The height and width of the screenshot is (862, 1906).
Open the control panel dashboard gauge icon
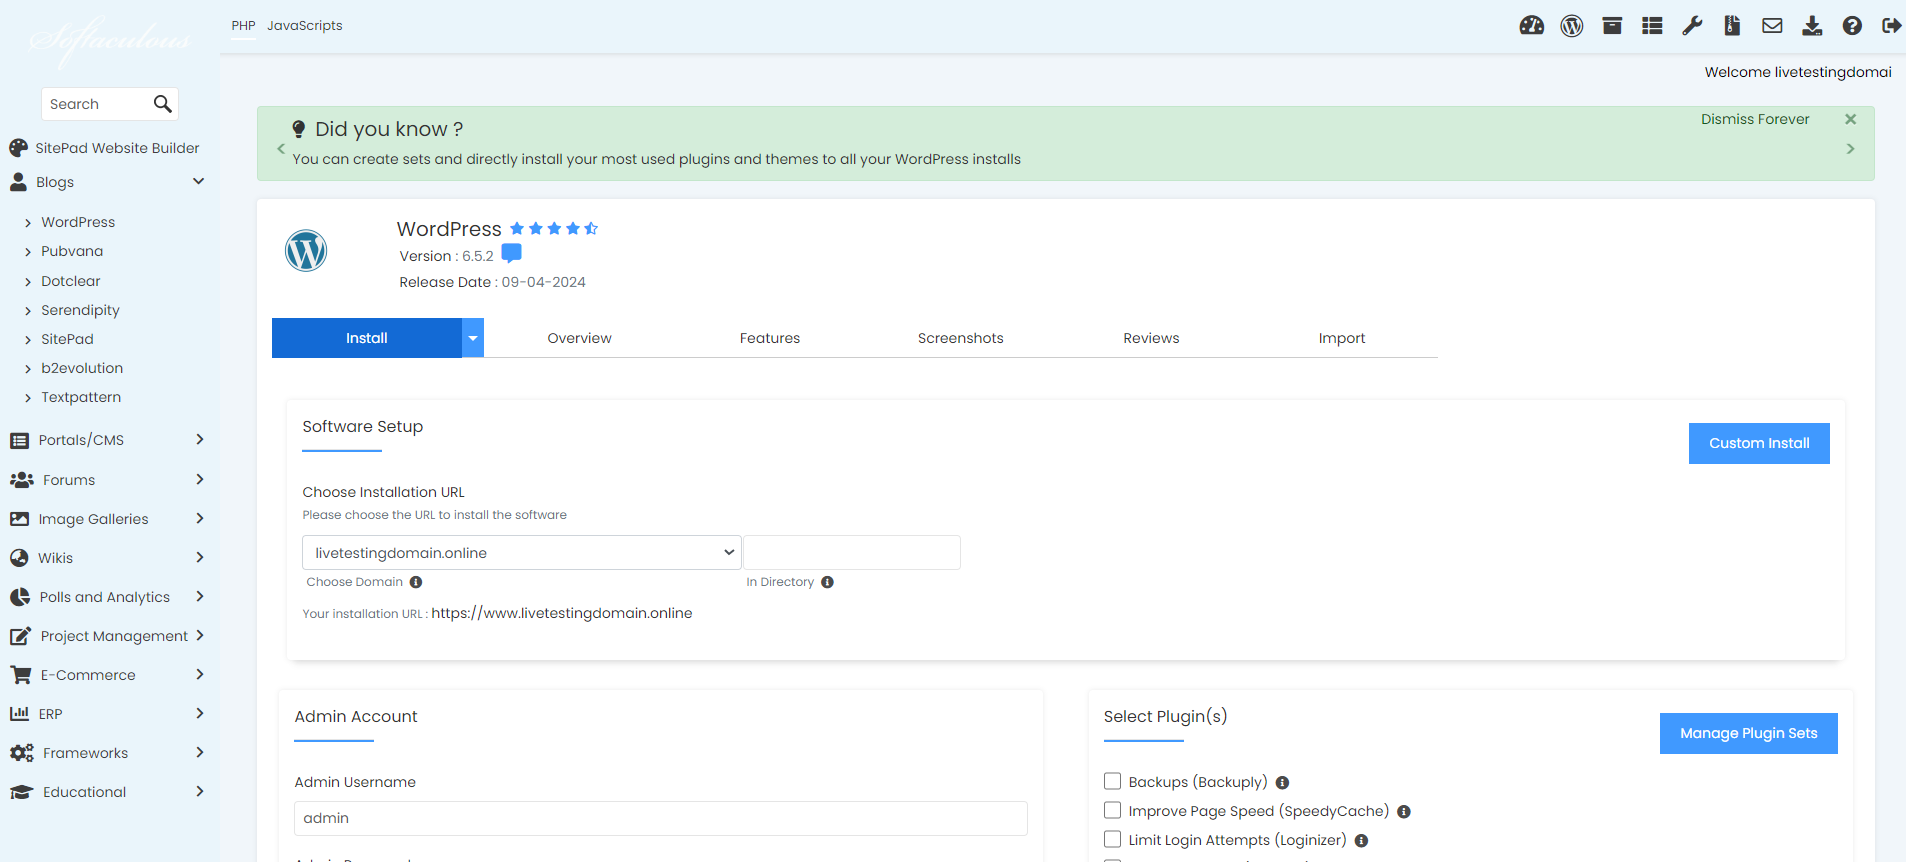[1531, 26]
